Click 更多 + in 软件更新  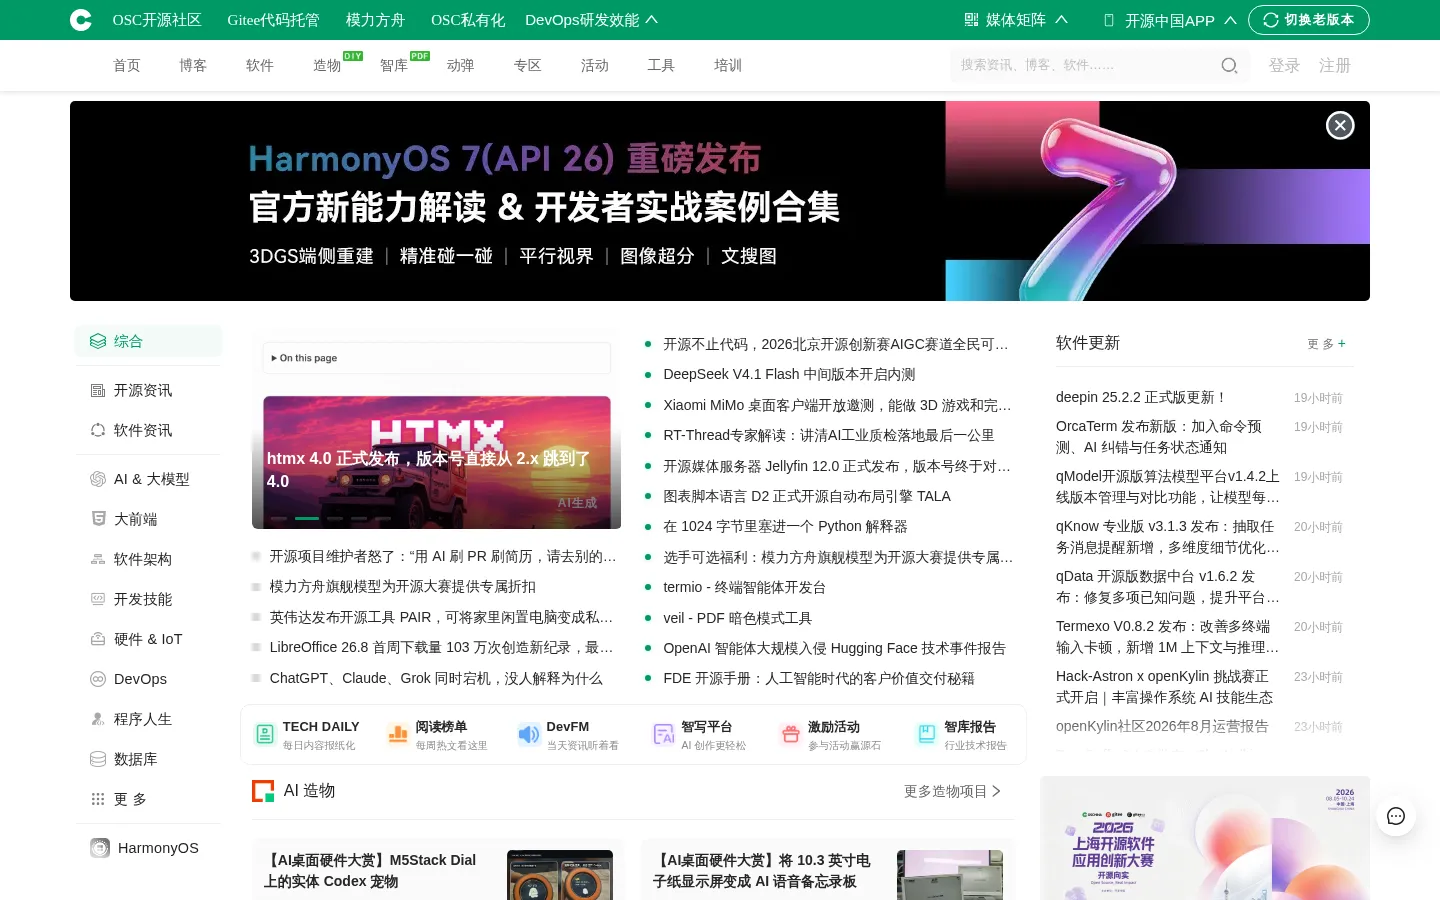(1326, 344)
